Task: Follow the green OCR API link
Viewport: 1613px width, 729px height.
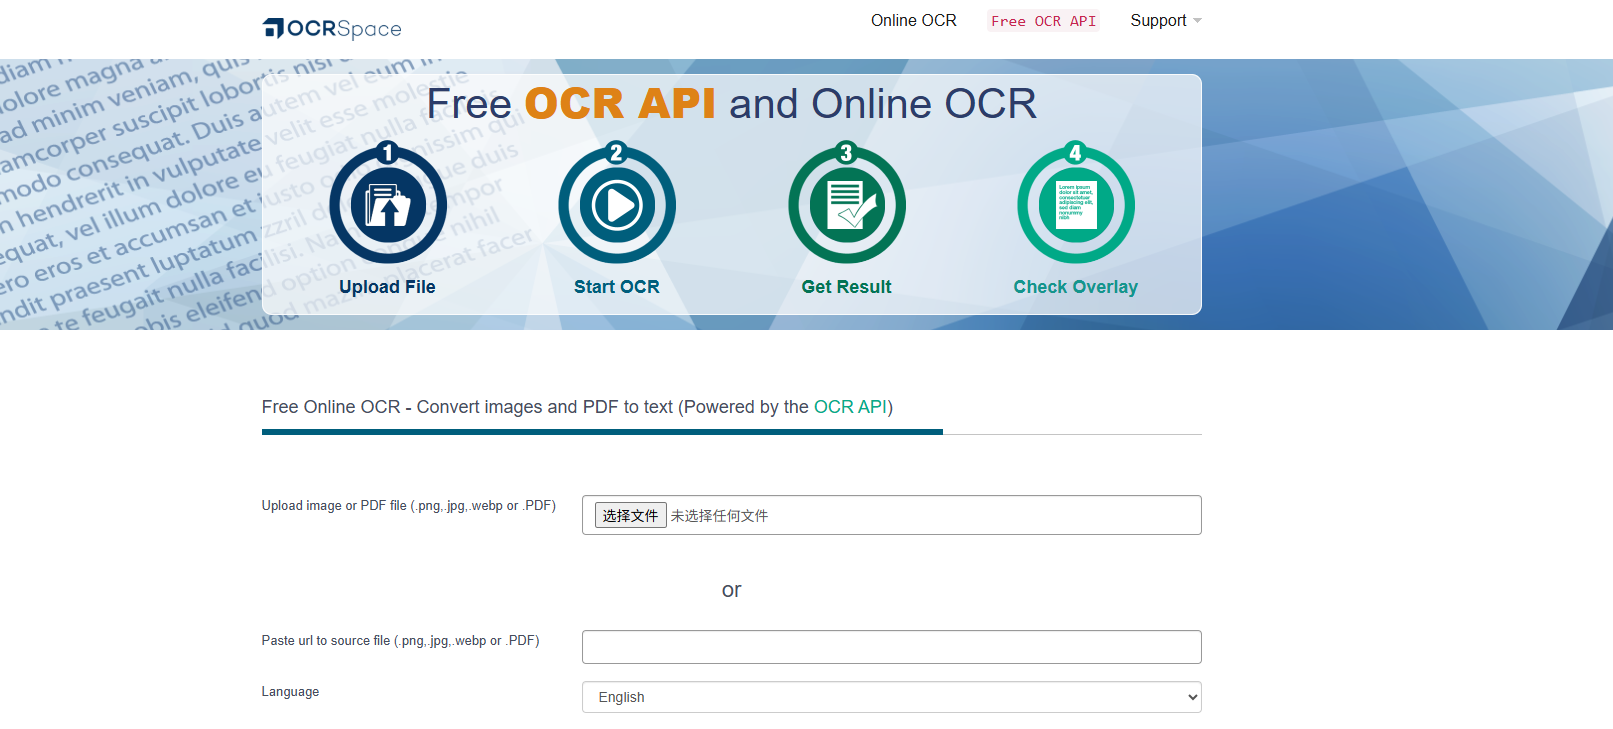Action: (850, 407)
